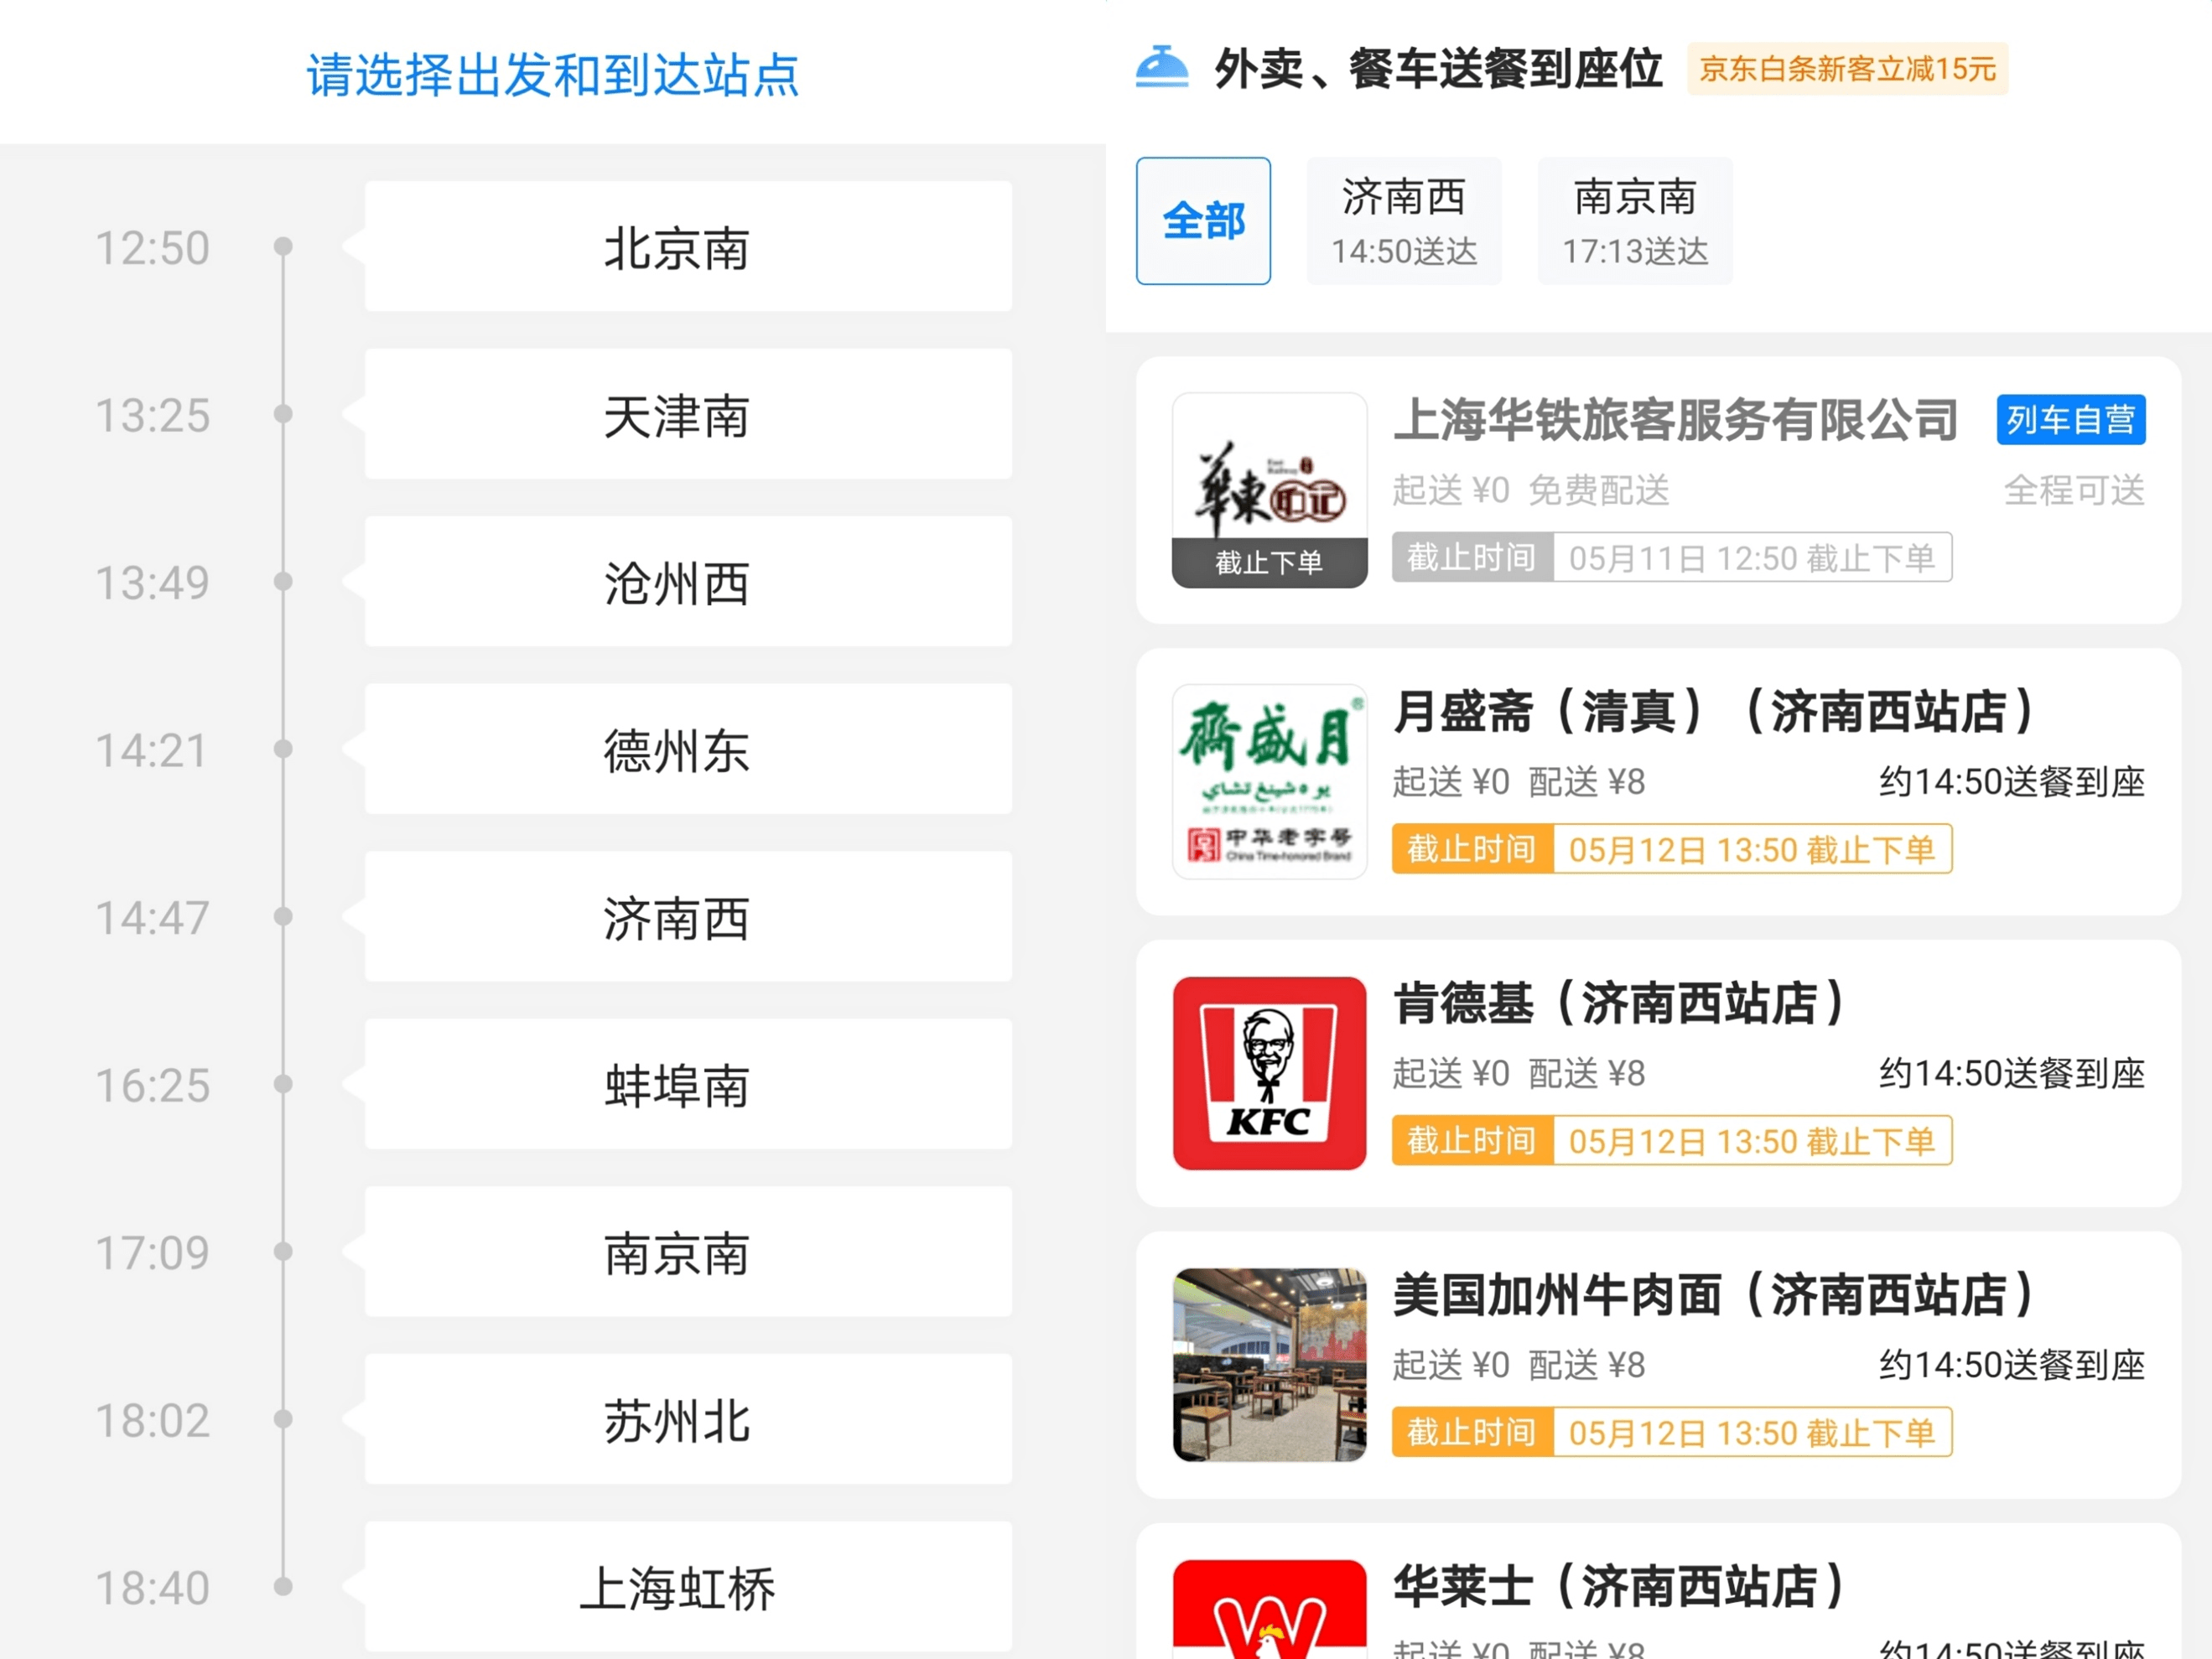Choose 济南西 in station list

[688, 917]
